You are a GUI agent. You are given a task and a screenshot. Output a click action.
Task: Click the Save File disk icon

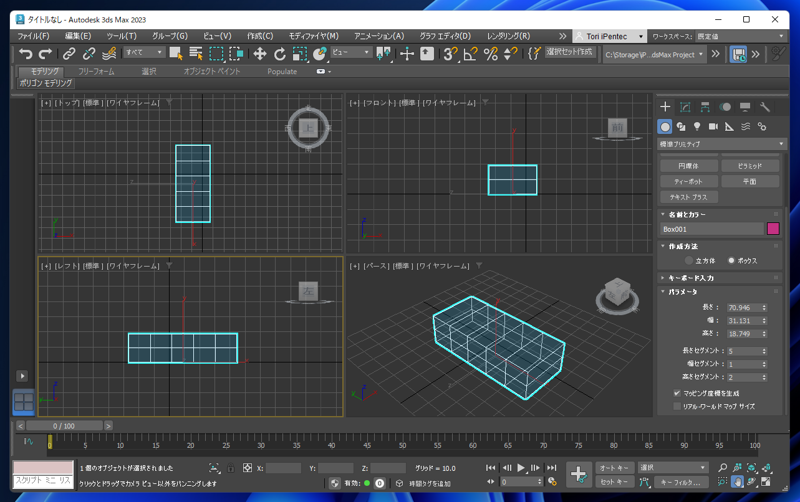pyautogui.click(x=738, y=54)
